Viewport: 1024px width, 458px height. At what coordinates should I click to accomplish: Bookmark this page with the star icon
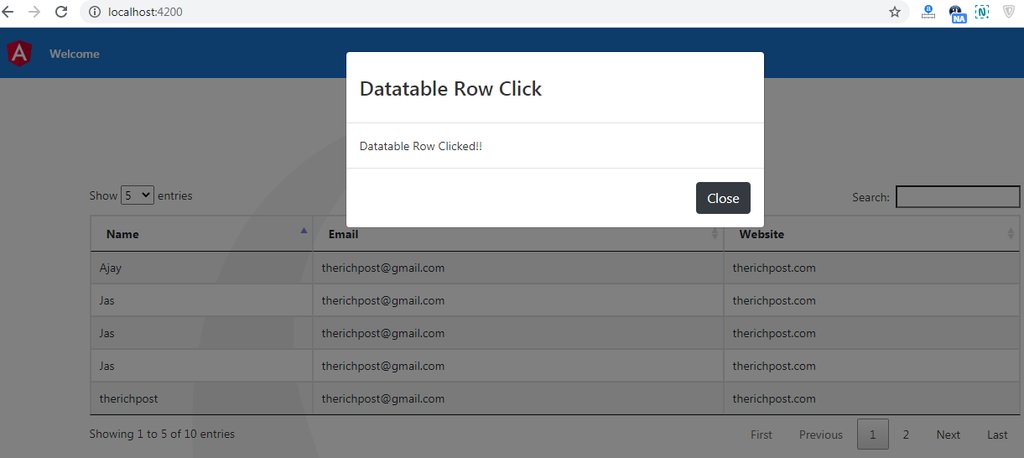coord(894,12)
